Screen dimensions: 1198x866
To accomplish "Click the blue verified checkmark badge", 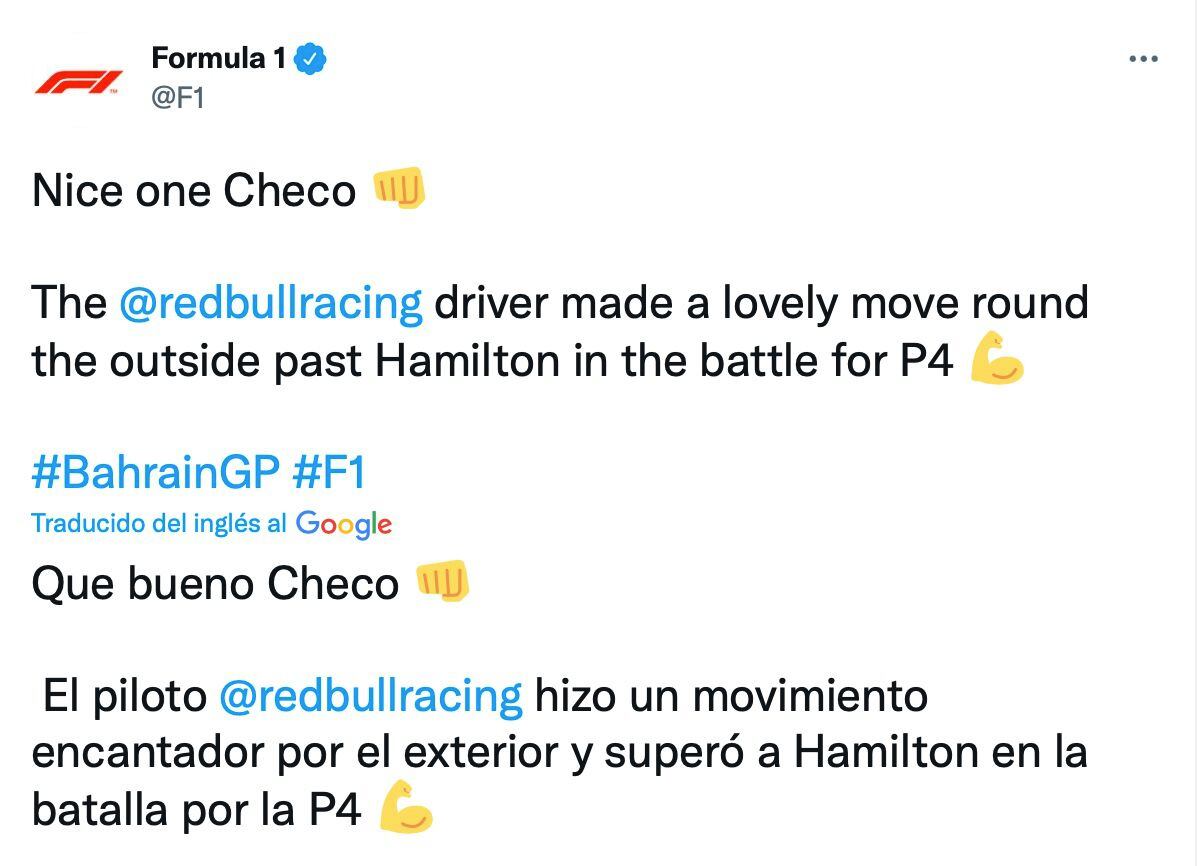I will click(311, 59).
